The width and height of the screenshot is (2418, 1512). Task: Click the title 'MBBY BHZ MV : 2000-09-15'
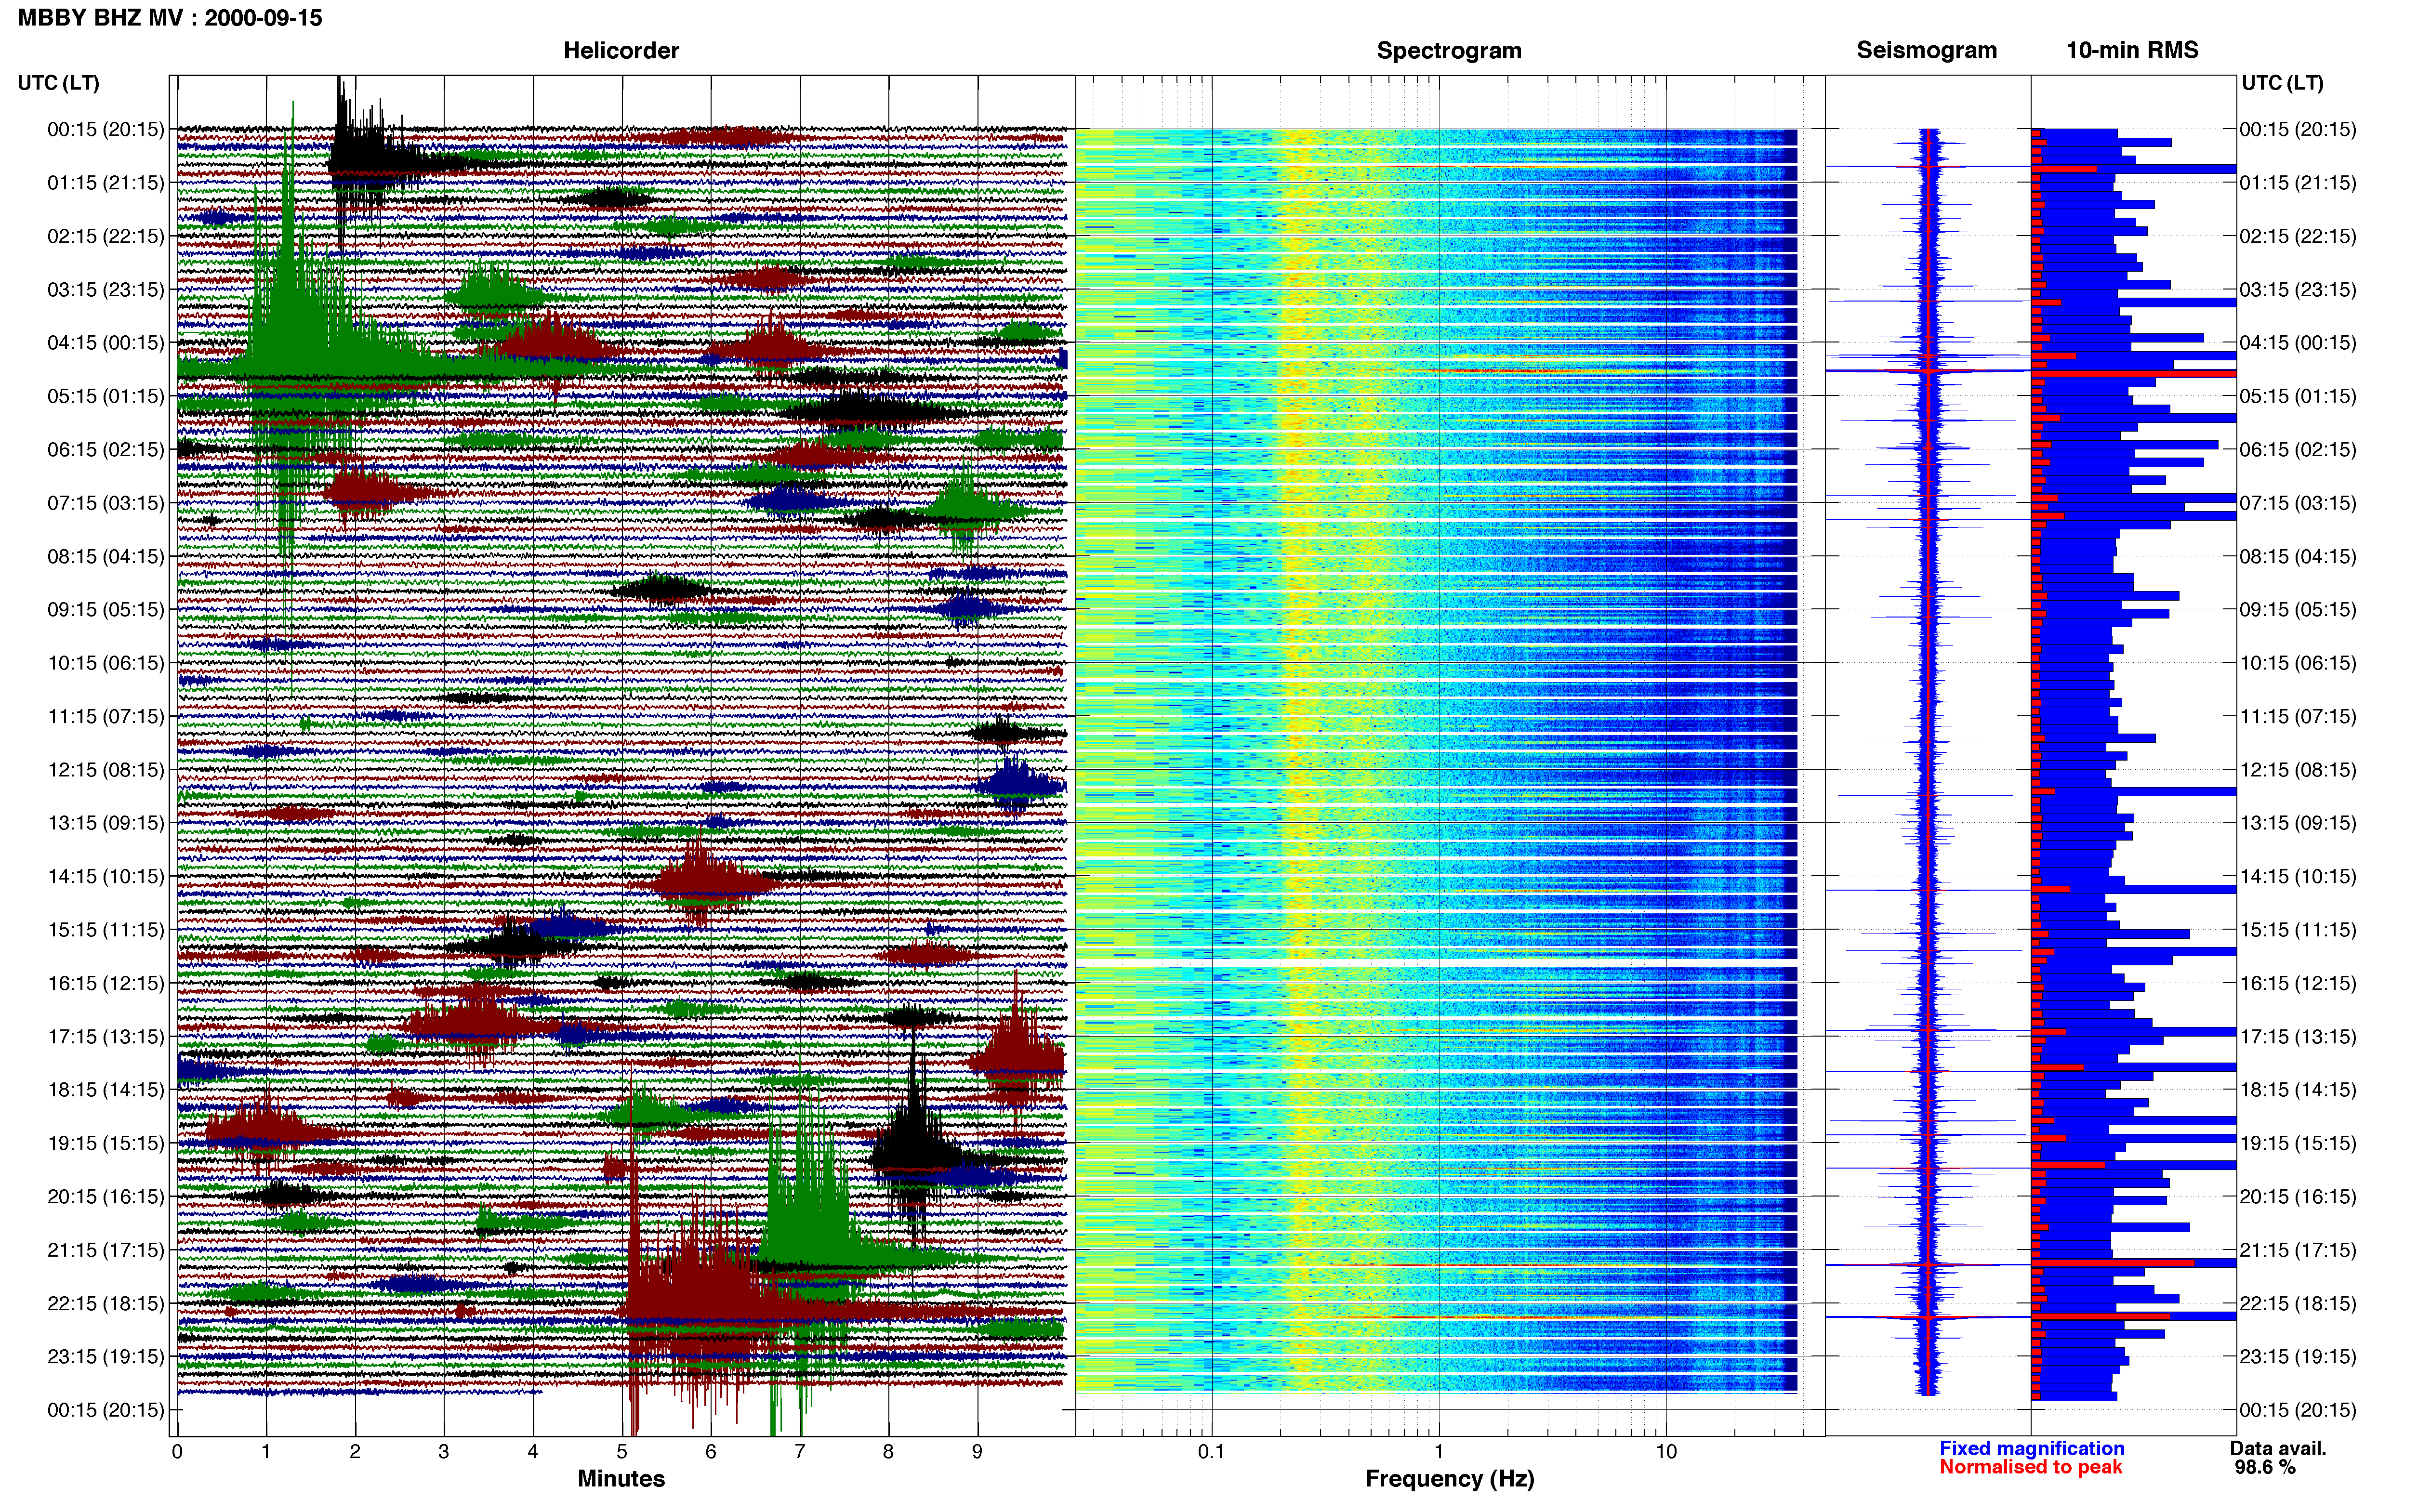[x=170, y=18]
